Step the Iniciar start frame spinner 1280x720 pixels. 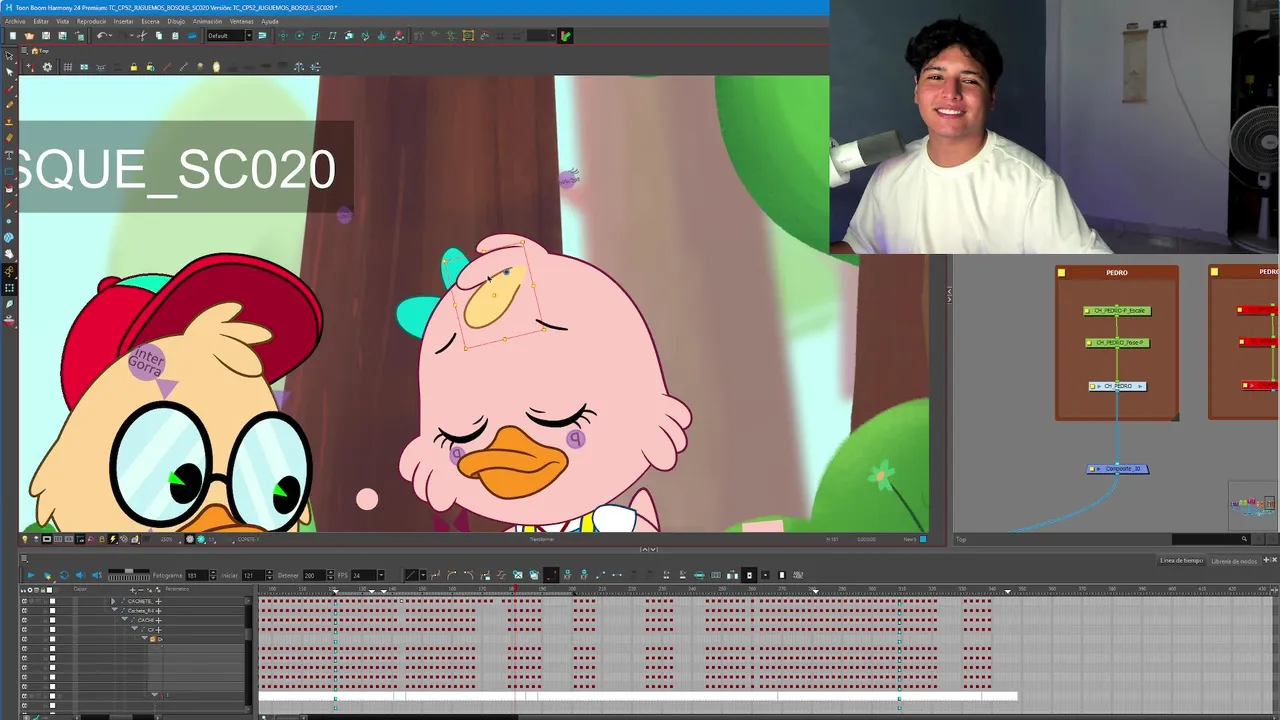(270, 575)
